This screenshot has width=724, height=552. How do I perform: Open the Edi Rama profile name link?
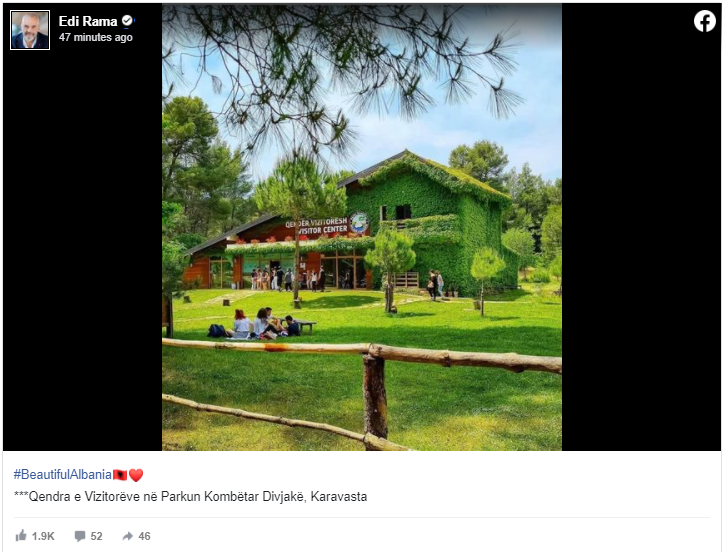pos(88,21)
